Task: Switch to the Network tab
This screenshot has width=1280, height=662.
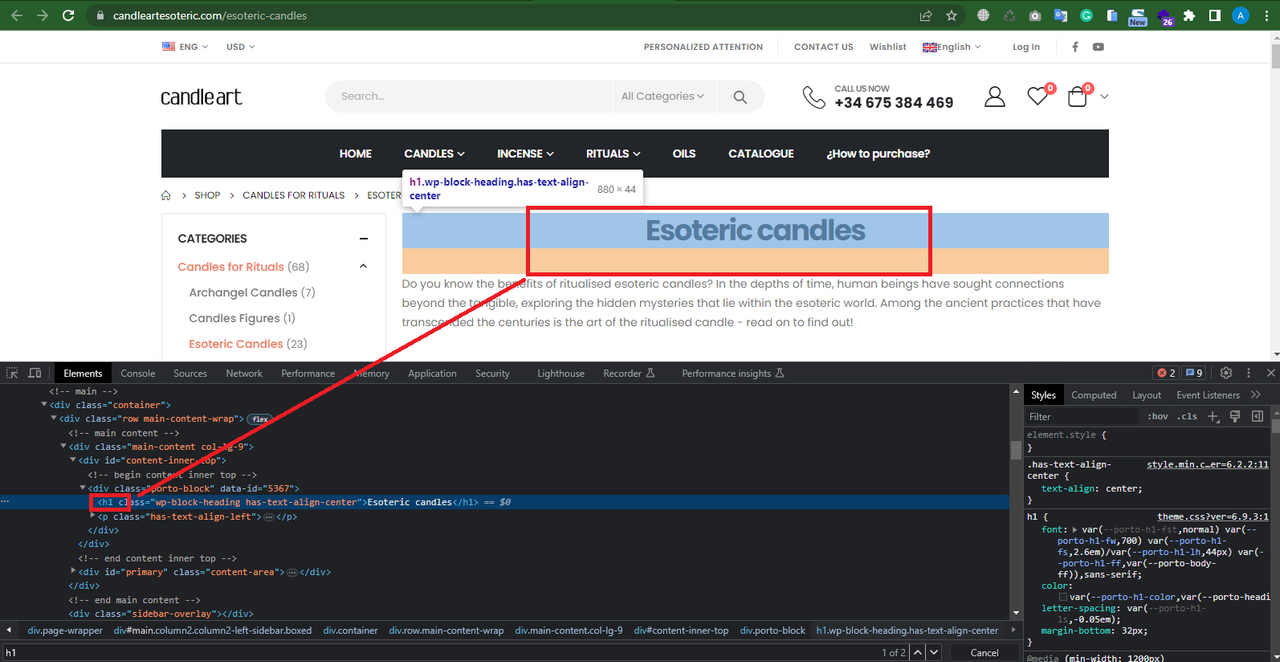Action: (244, 373)
